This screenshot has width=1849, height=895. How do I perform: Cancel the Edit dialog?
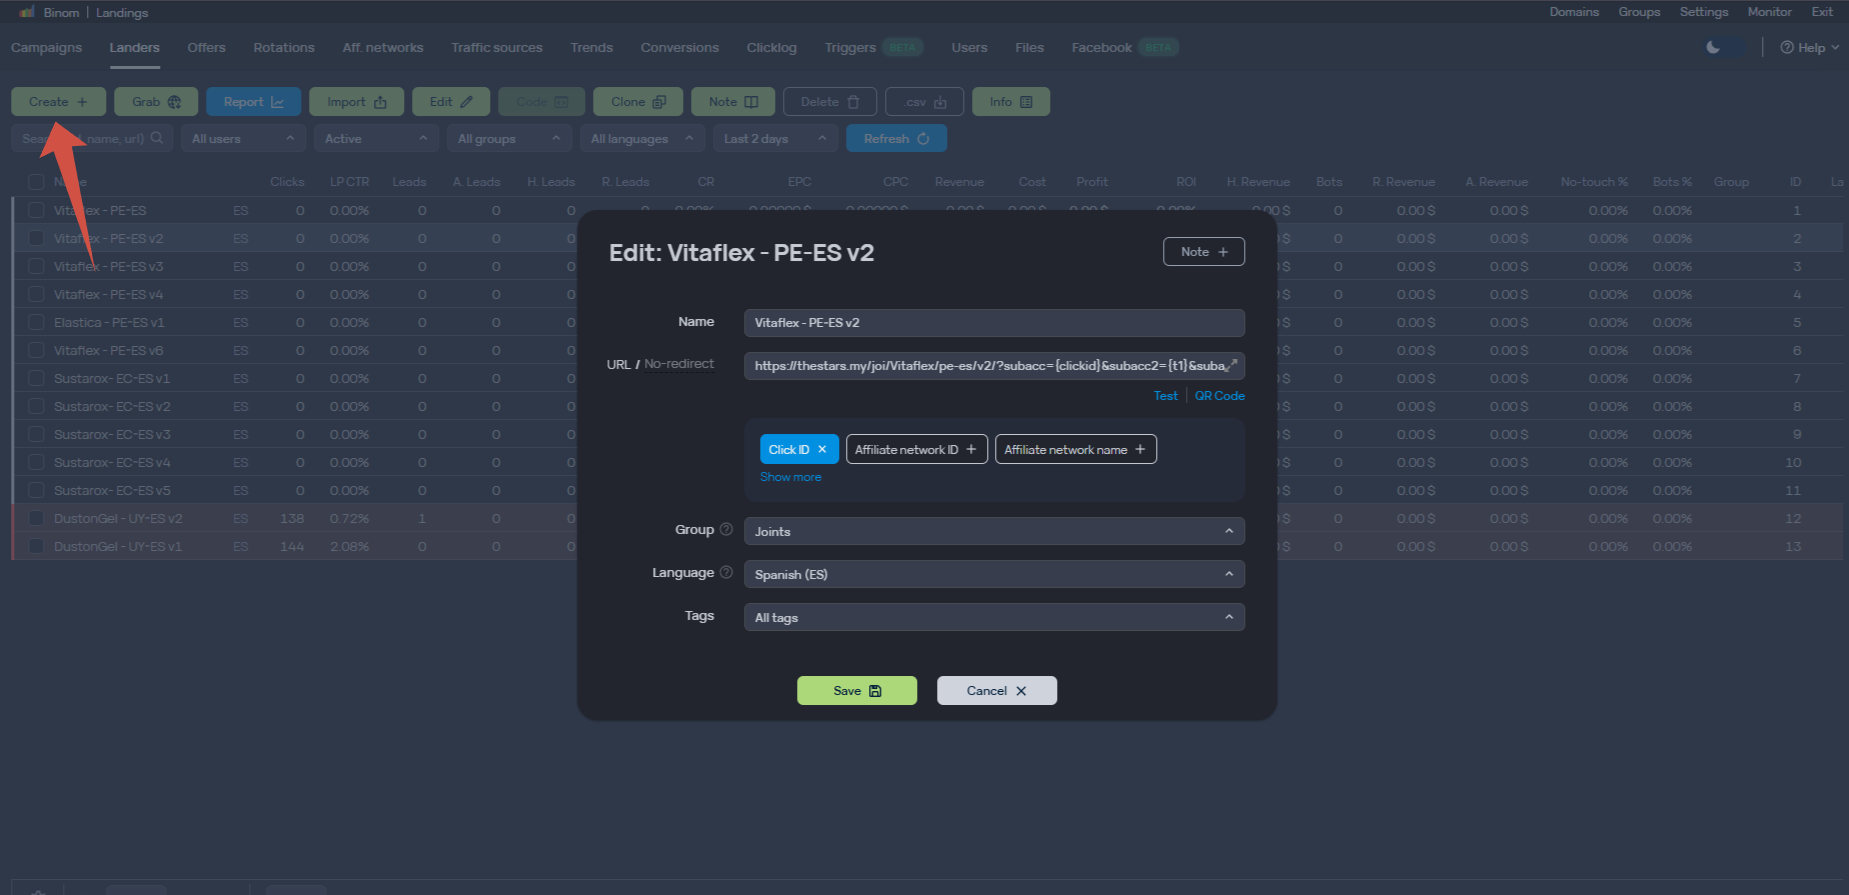pyautogui.click(x=997, y=690)
